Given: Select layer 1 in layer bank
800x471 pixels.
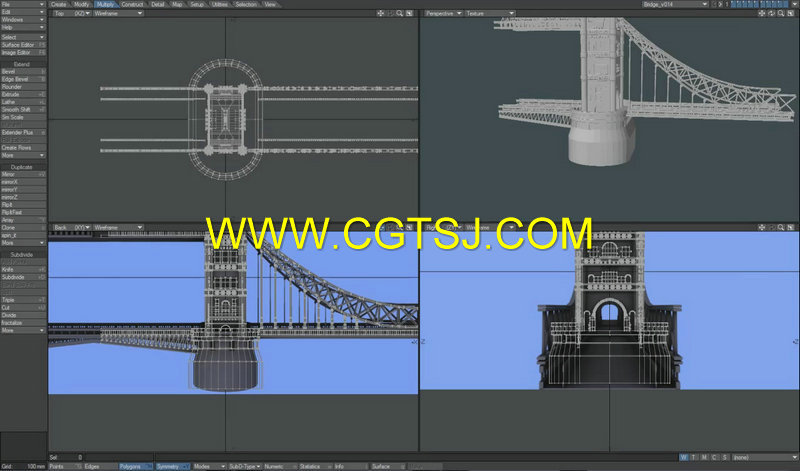Looking at the screenshot, I should (x=734, y=4).
